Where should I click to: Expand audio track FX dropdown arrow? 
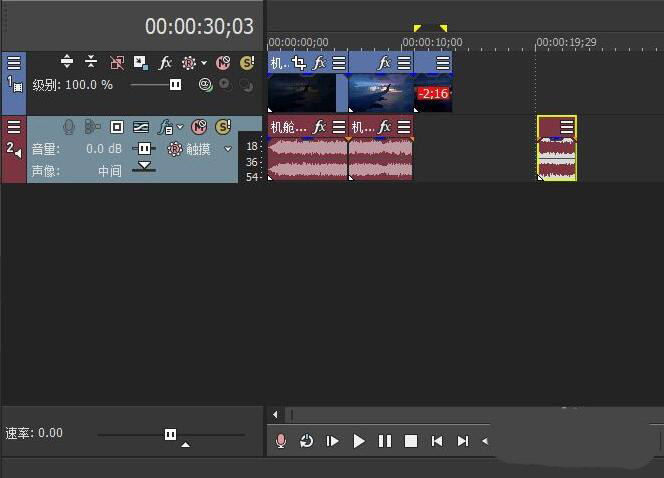(180, 127)
